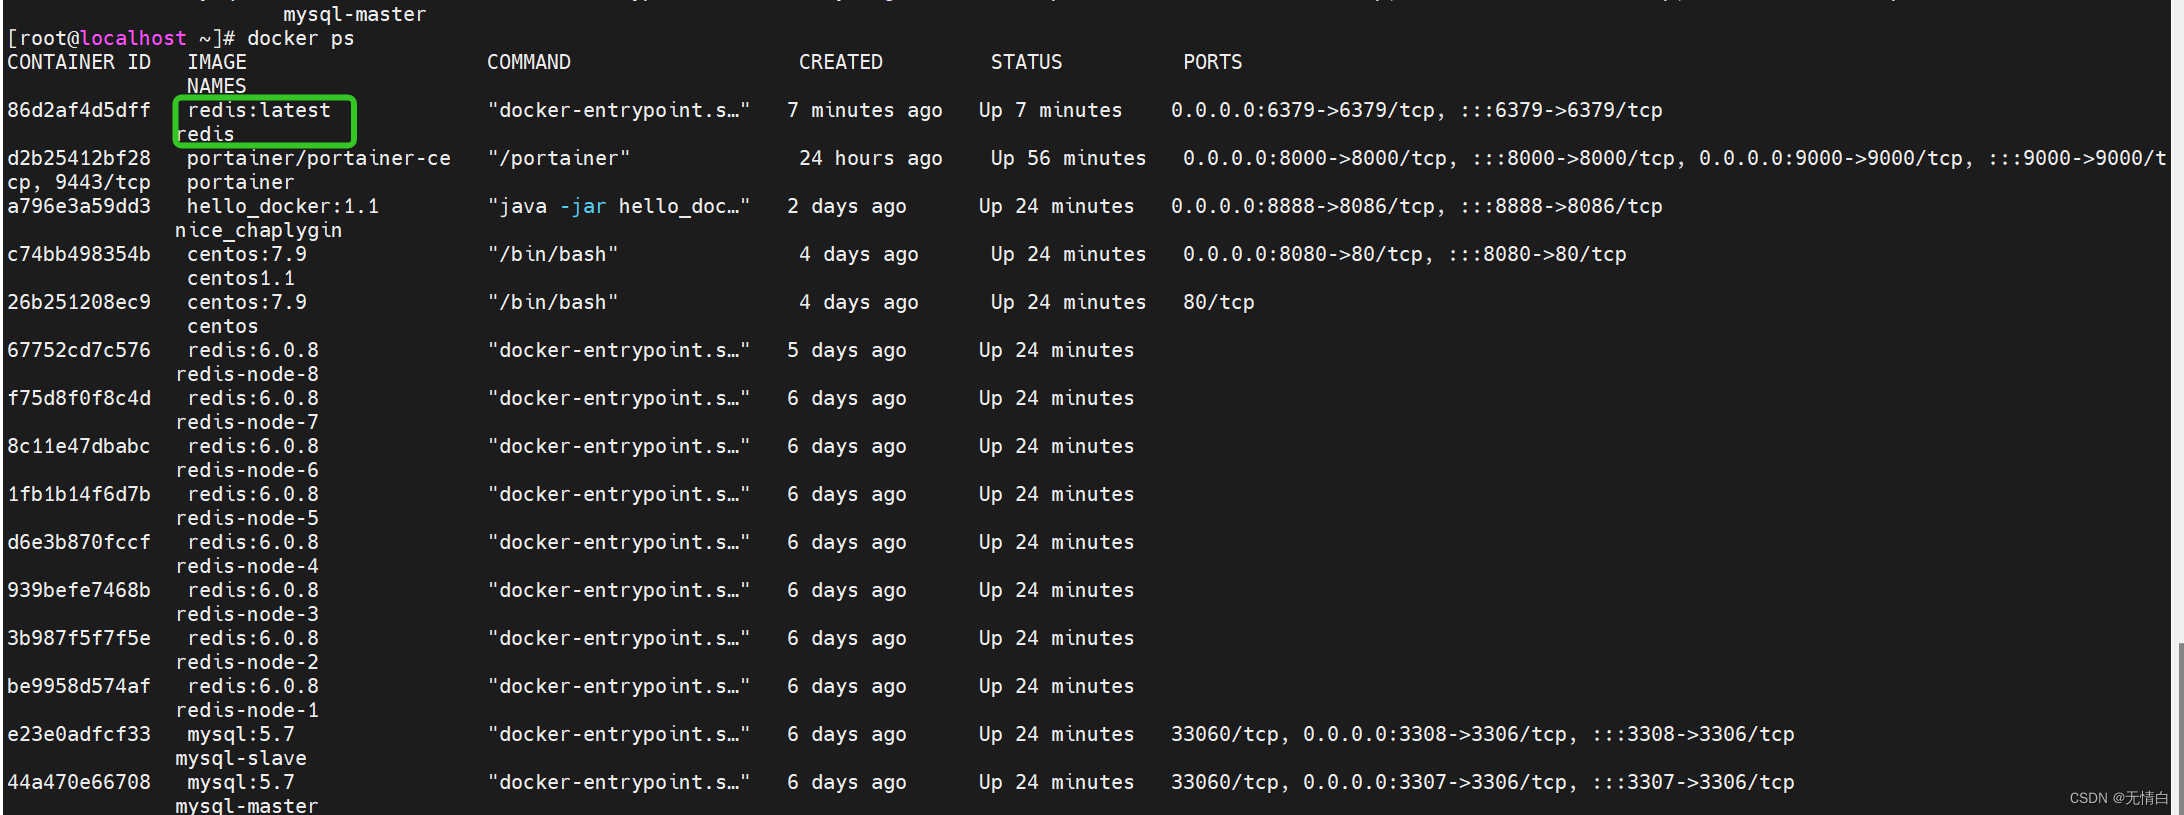Select the CONTAINER ID column header
The width and height of the screenshot is (2184, 815).
[79, 62]
